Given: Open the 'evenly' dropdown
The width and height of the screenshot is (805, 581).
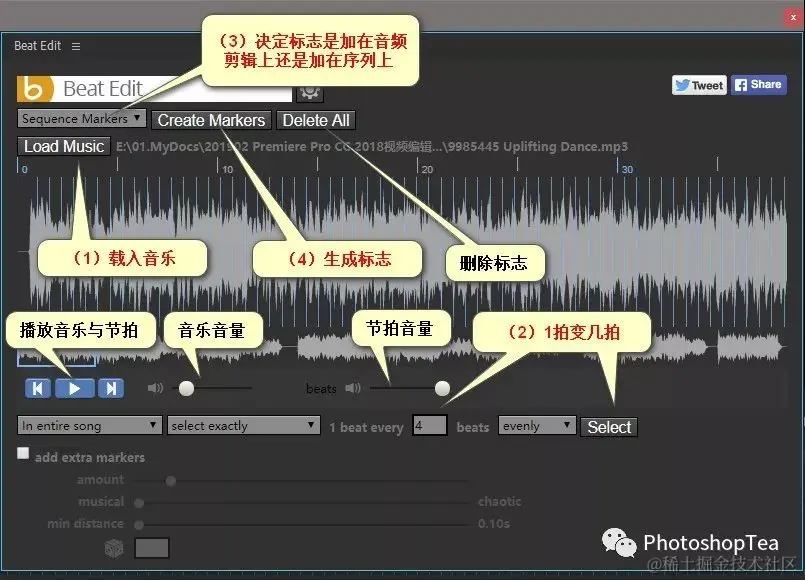Looking at the screenshot, I should [536, 425].
